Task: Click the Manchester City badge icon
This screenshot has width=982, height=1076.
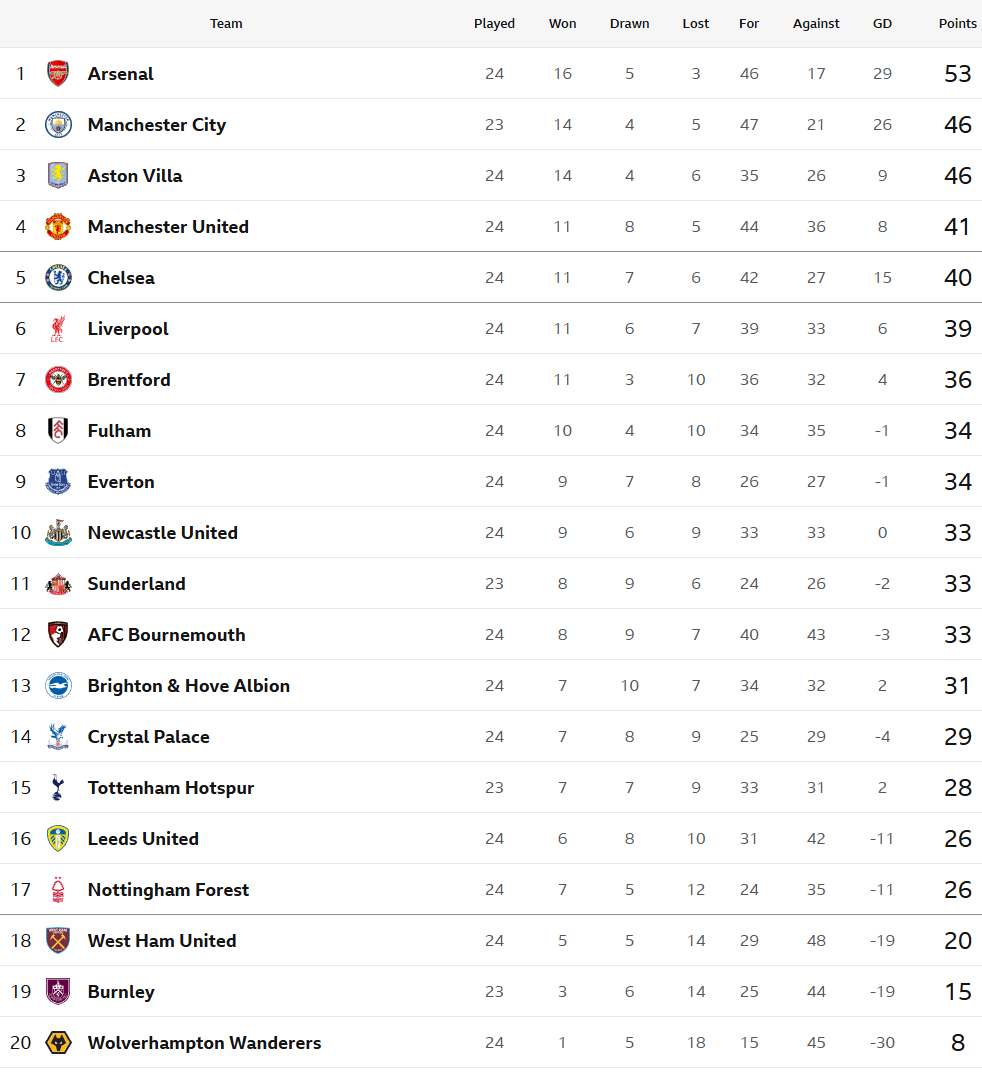Action: click(58, 125)
